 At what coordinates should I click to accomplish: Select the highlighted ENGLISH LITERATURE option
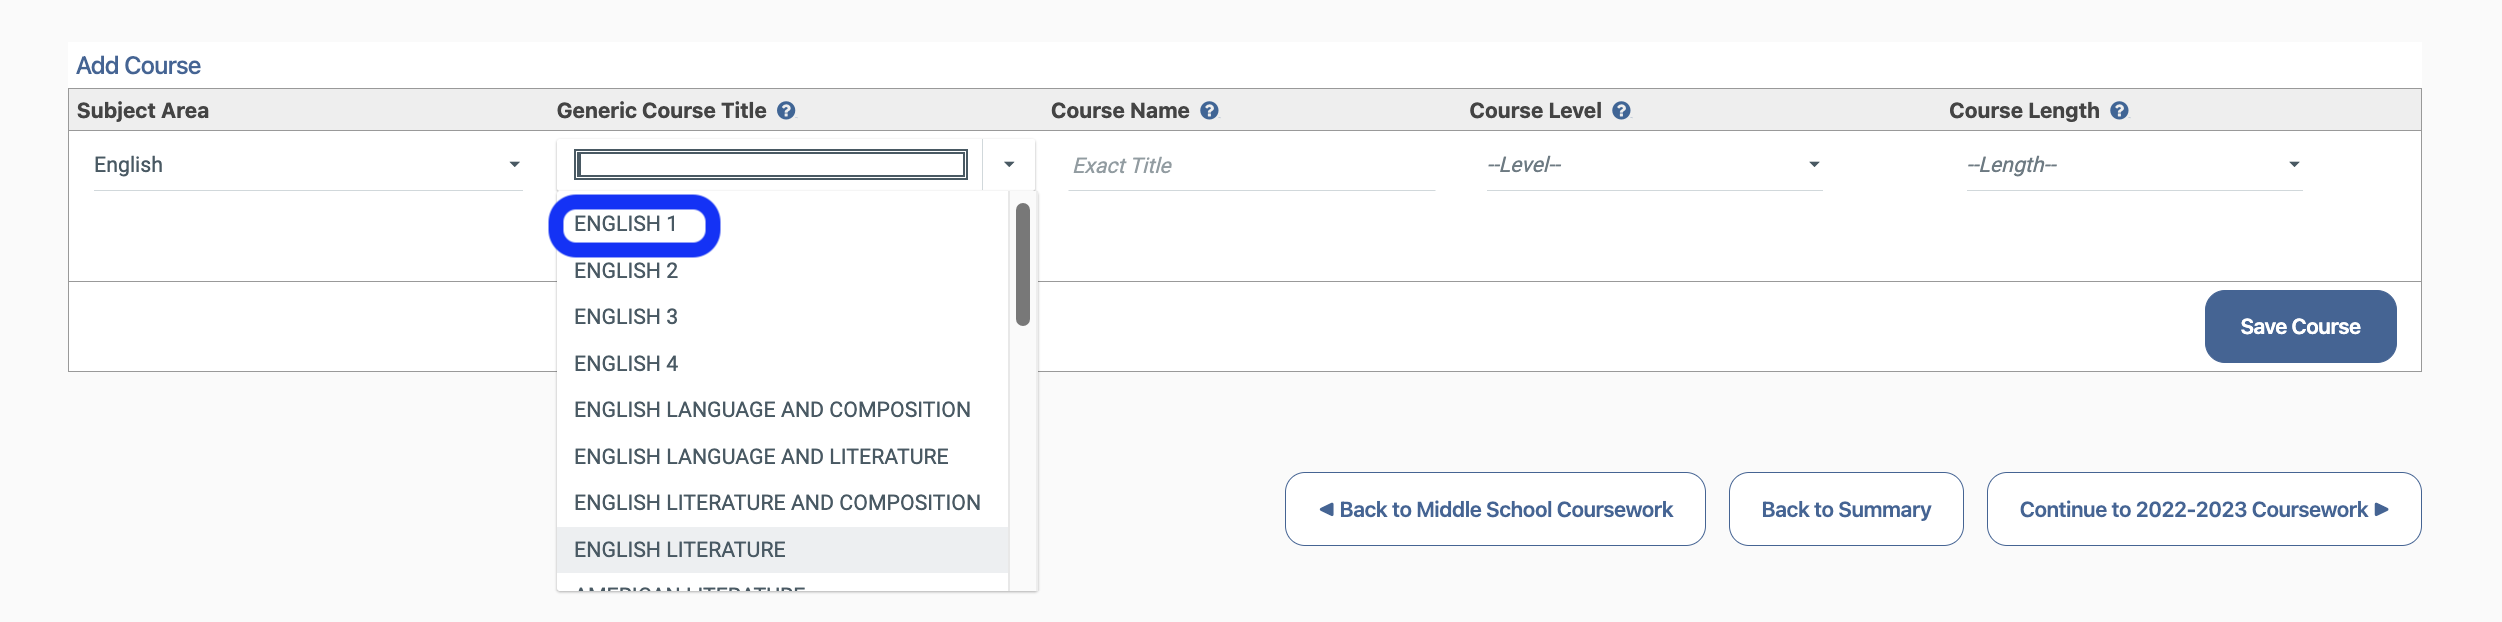point(680,550)
